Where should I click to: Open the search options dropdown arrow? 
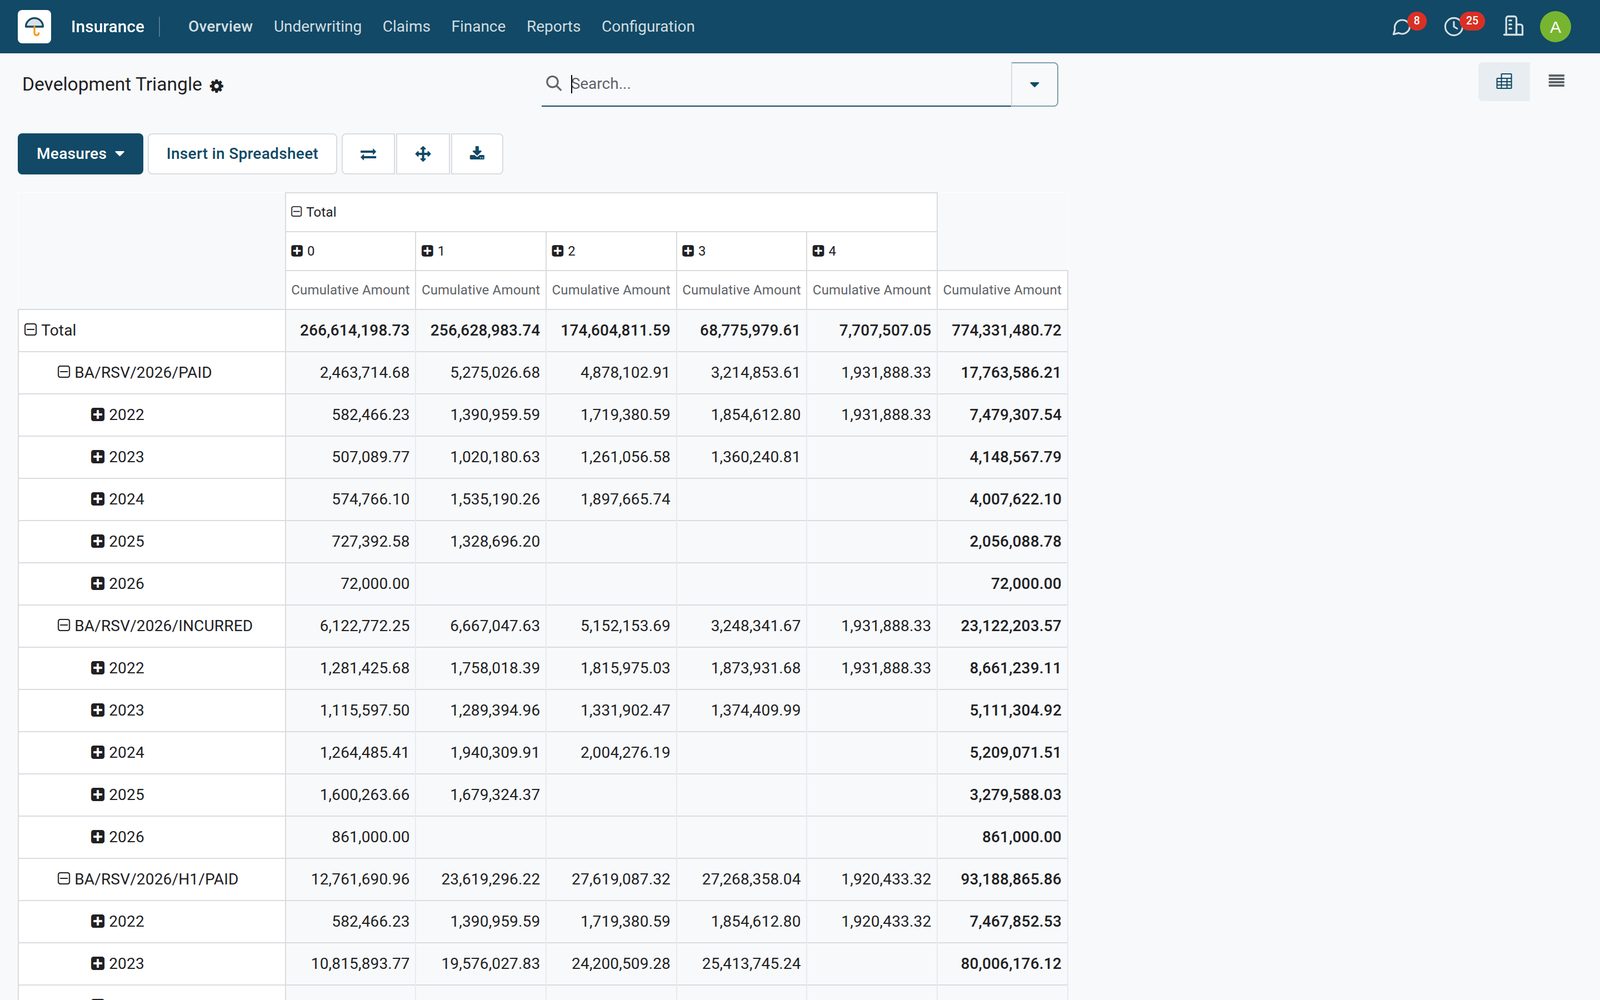[x=1034, y=84]
